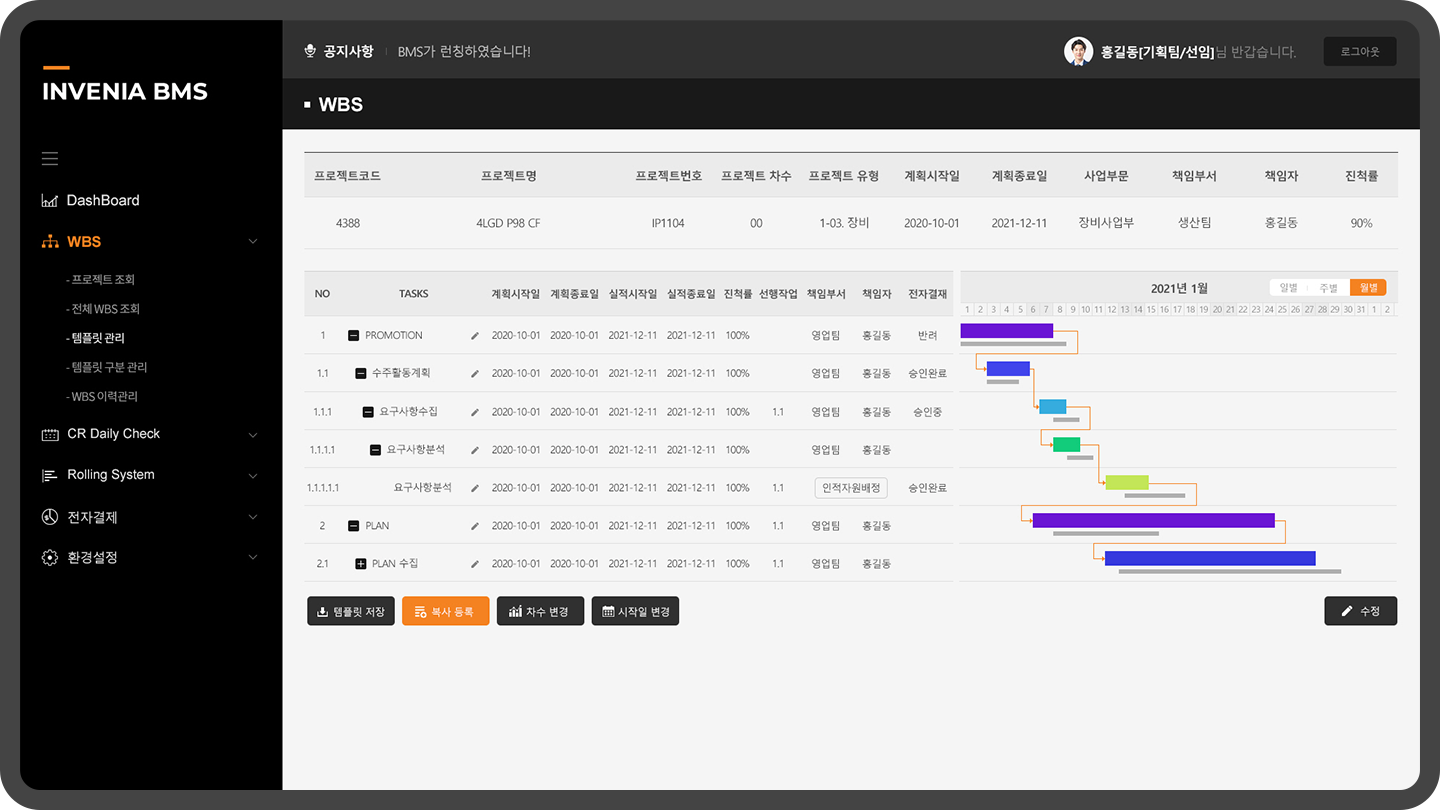The image size is (1440, 810).
Task: Open 전체 WBS 조회 submenu item
Action: (x=105, y=309)
